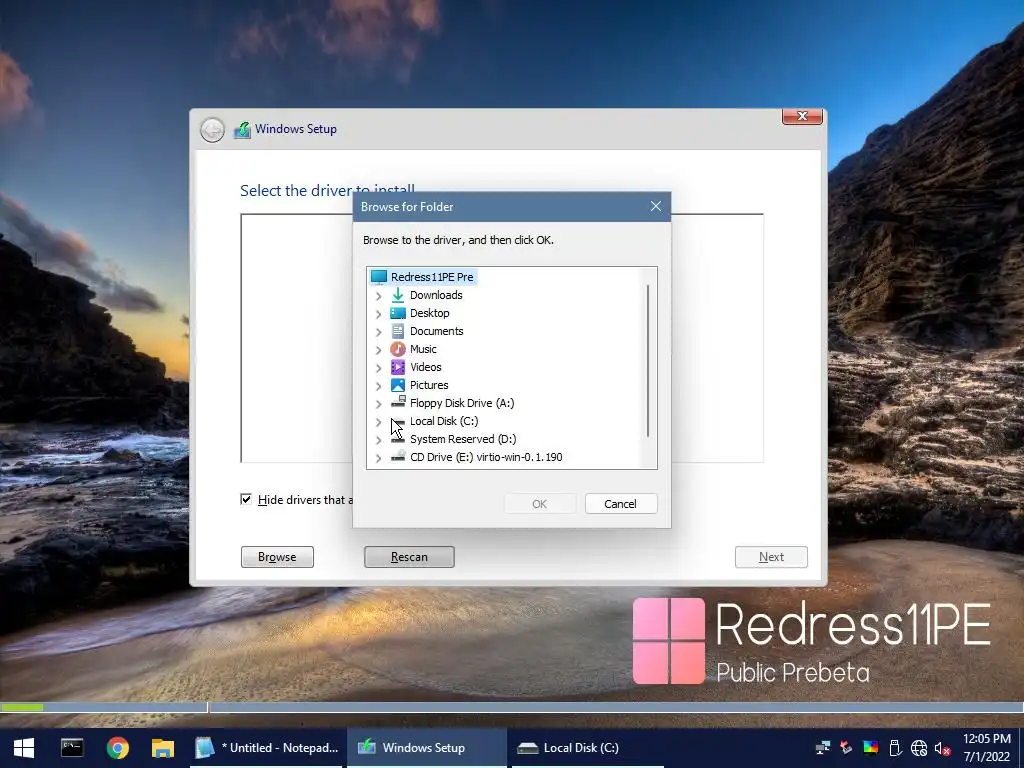Click the muted speaker tray icon
This screenshot has height=768, width=1024.
coord(942,748)
